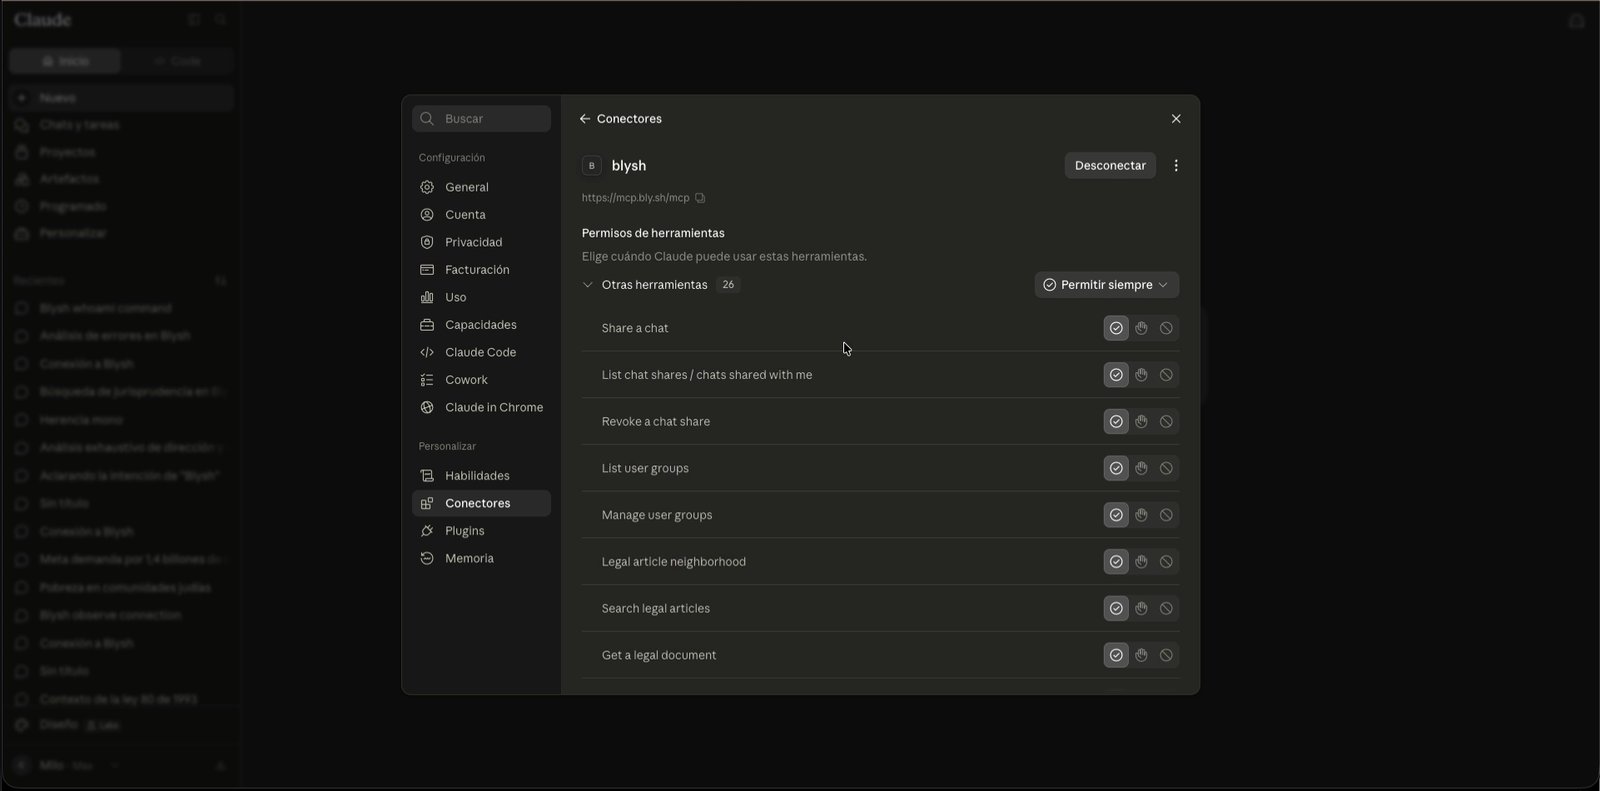
Task: Collapse the Otras herramientas group
Action: 588,285
